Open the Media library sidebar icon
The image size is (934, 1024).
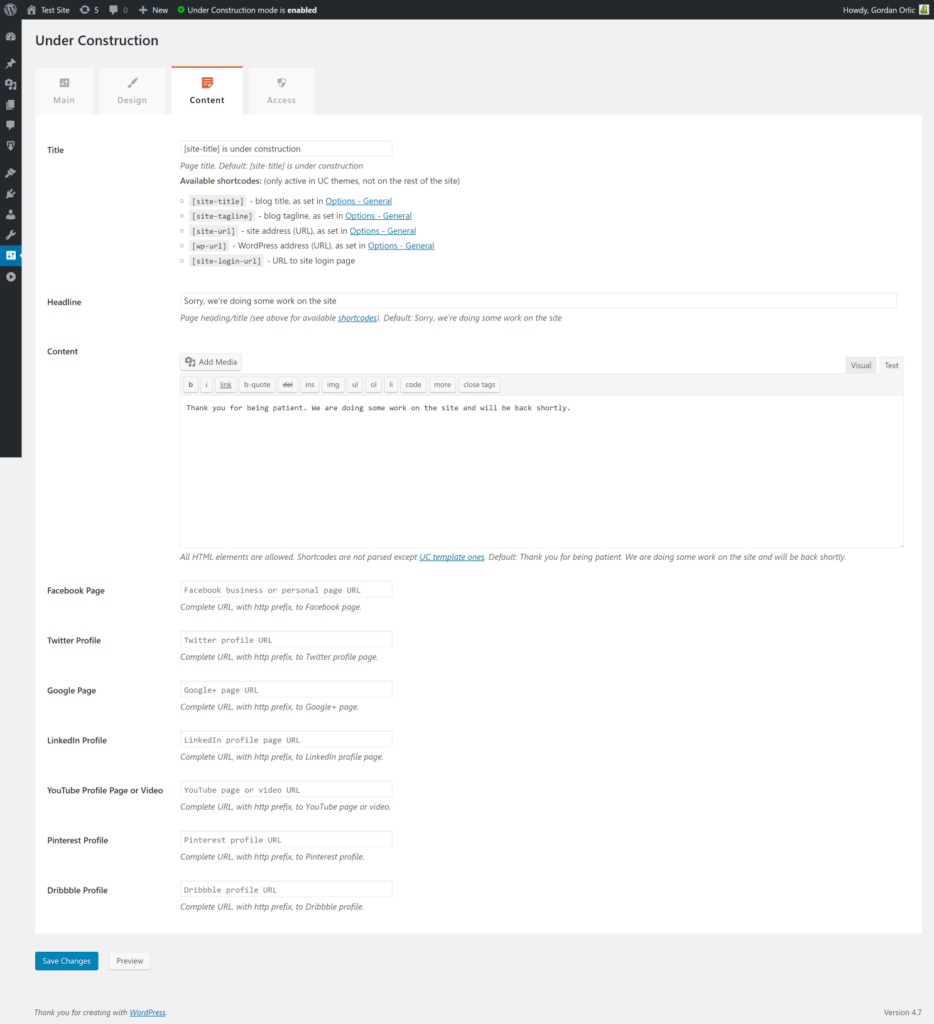(x=10, y=84)
